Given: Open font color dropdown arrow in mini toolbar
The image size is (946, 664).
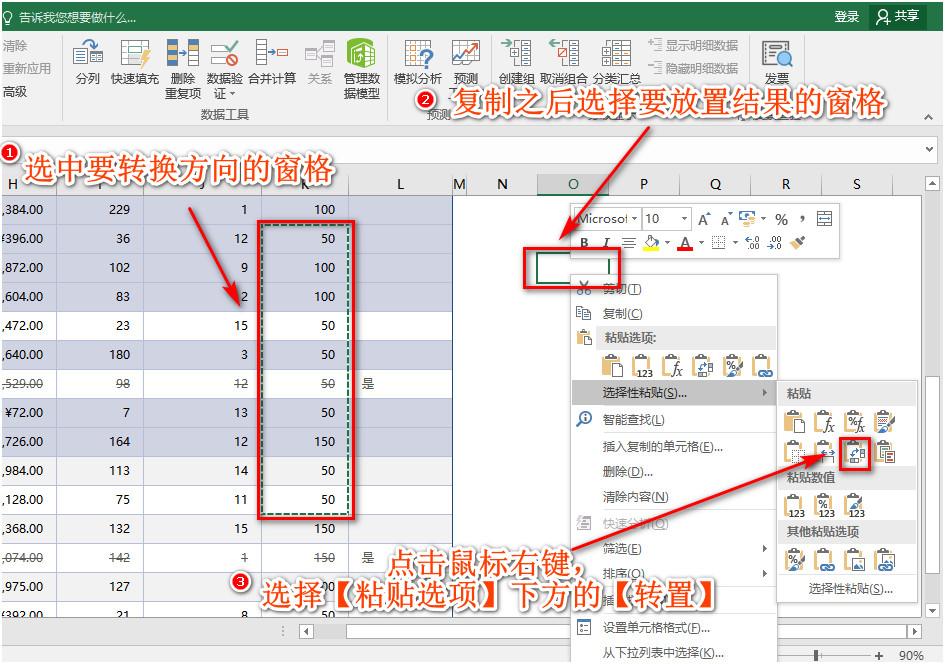Looking at the screenshot, I should [x=701, y=242].
